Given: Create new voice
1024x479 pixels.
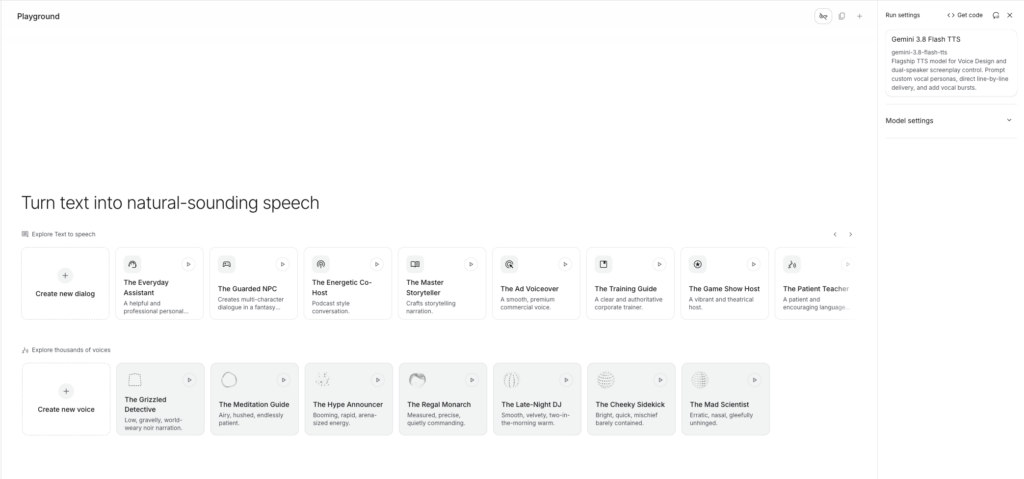Looking at the screenshot, I should coord(66,399).
